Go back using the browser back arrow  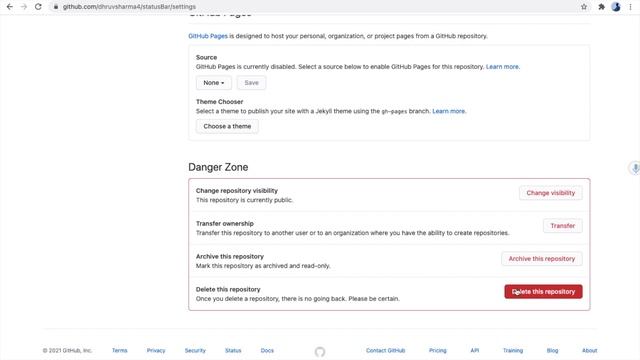9,7
